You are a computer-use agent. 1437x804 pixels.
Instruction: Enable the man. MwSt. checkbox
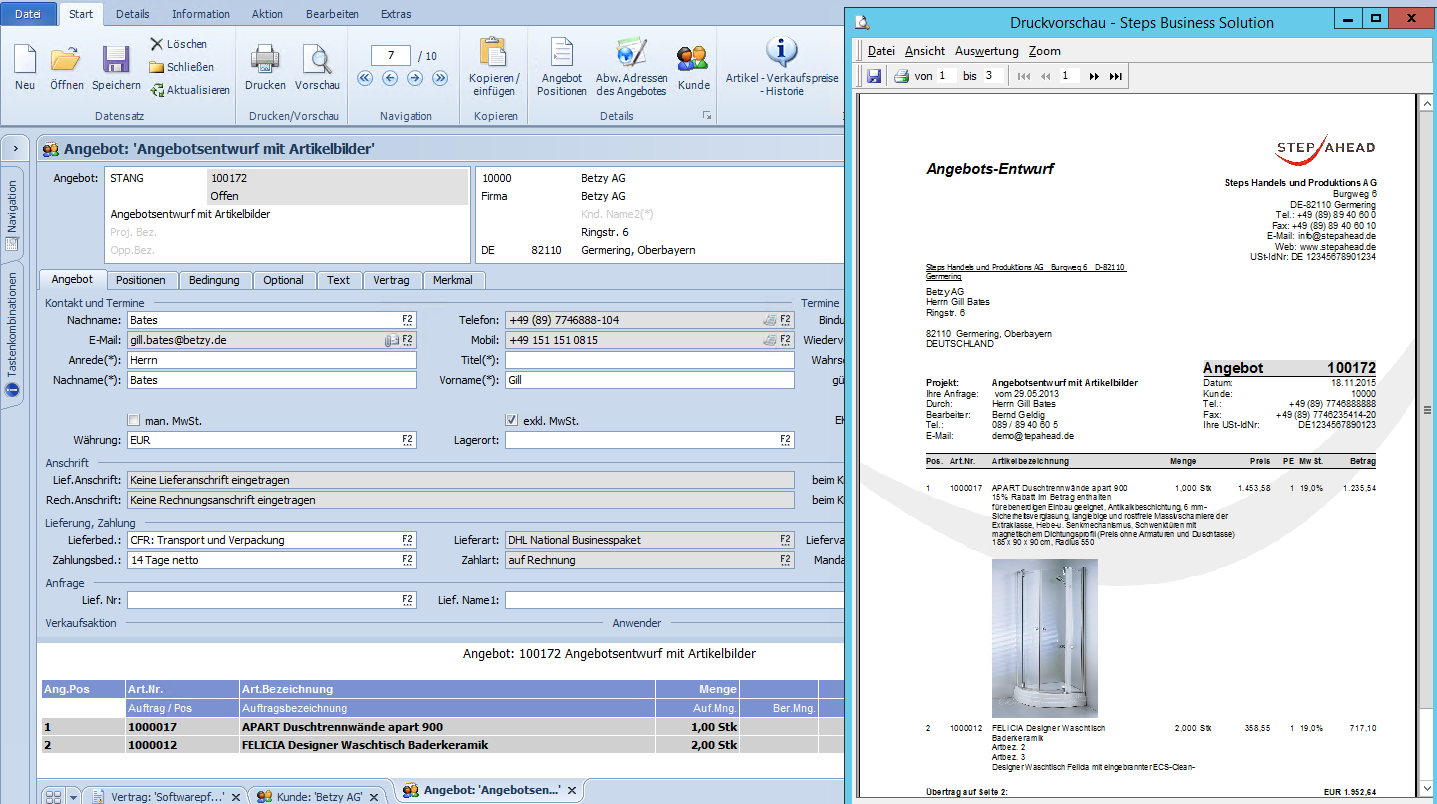coord(134,421)
